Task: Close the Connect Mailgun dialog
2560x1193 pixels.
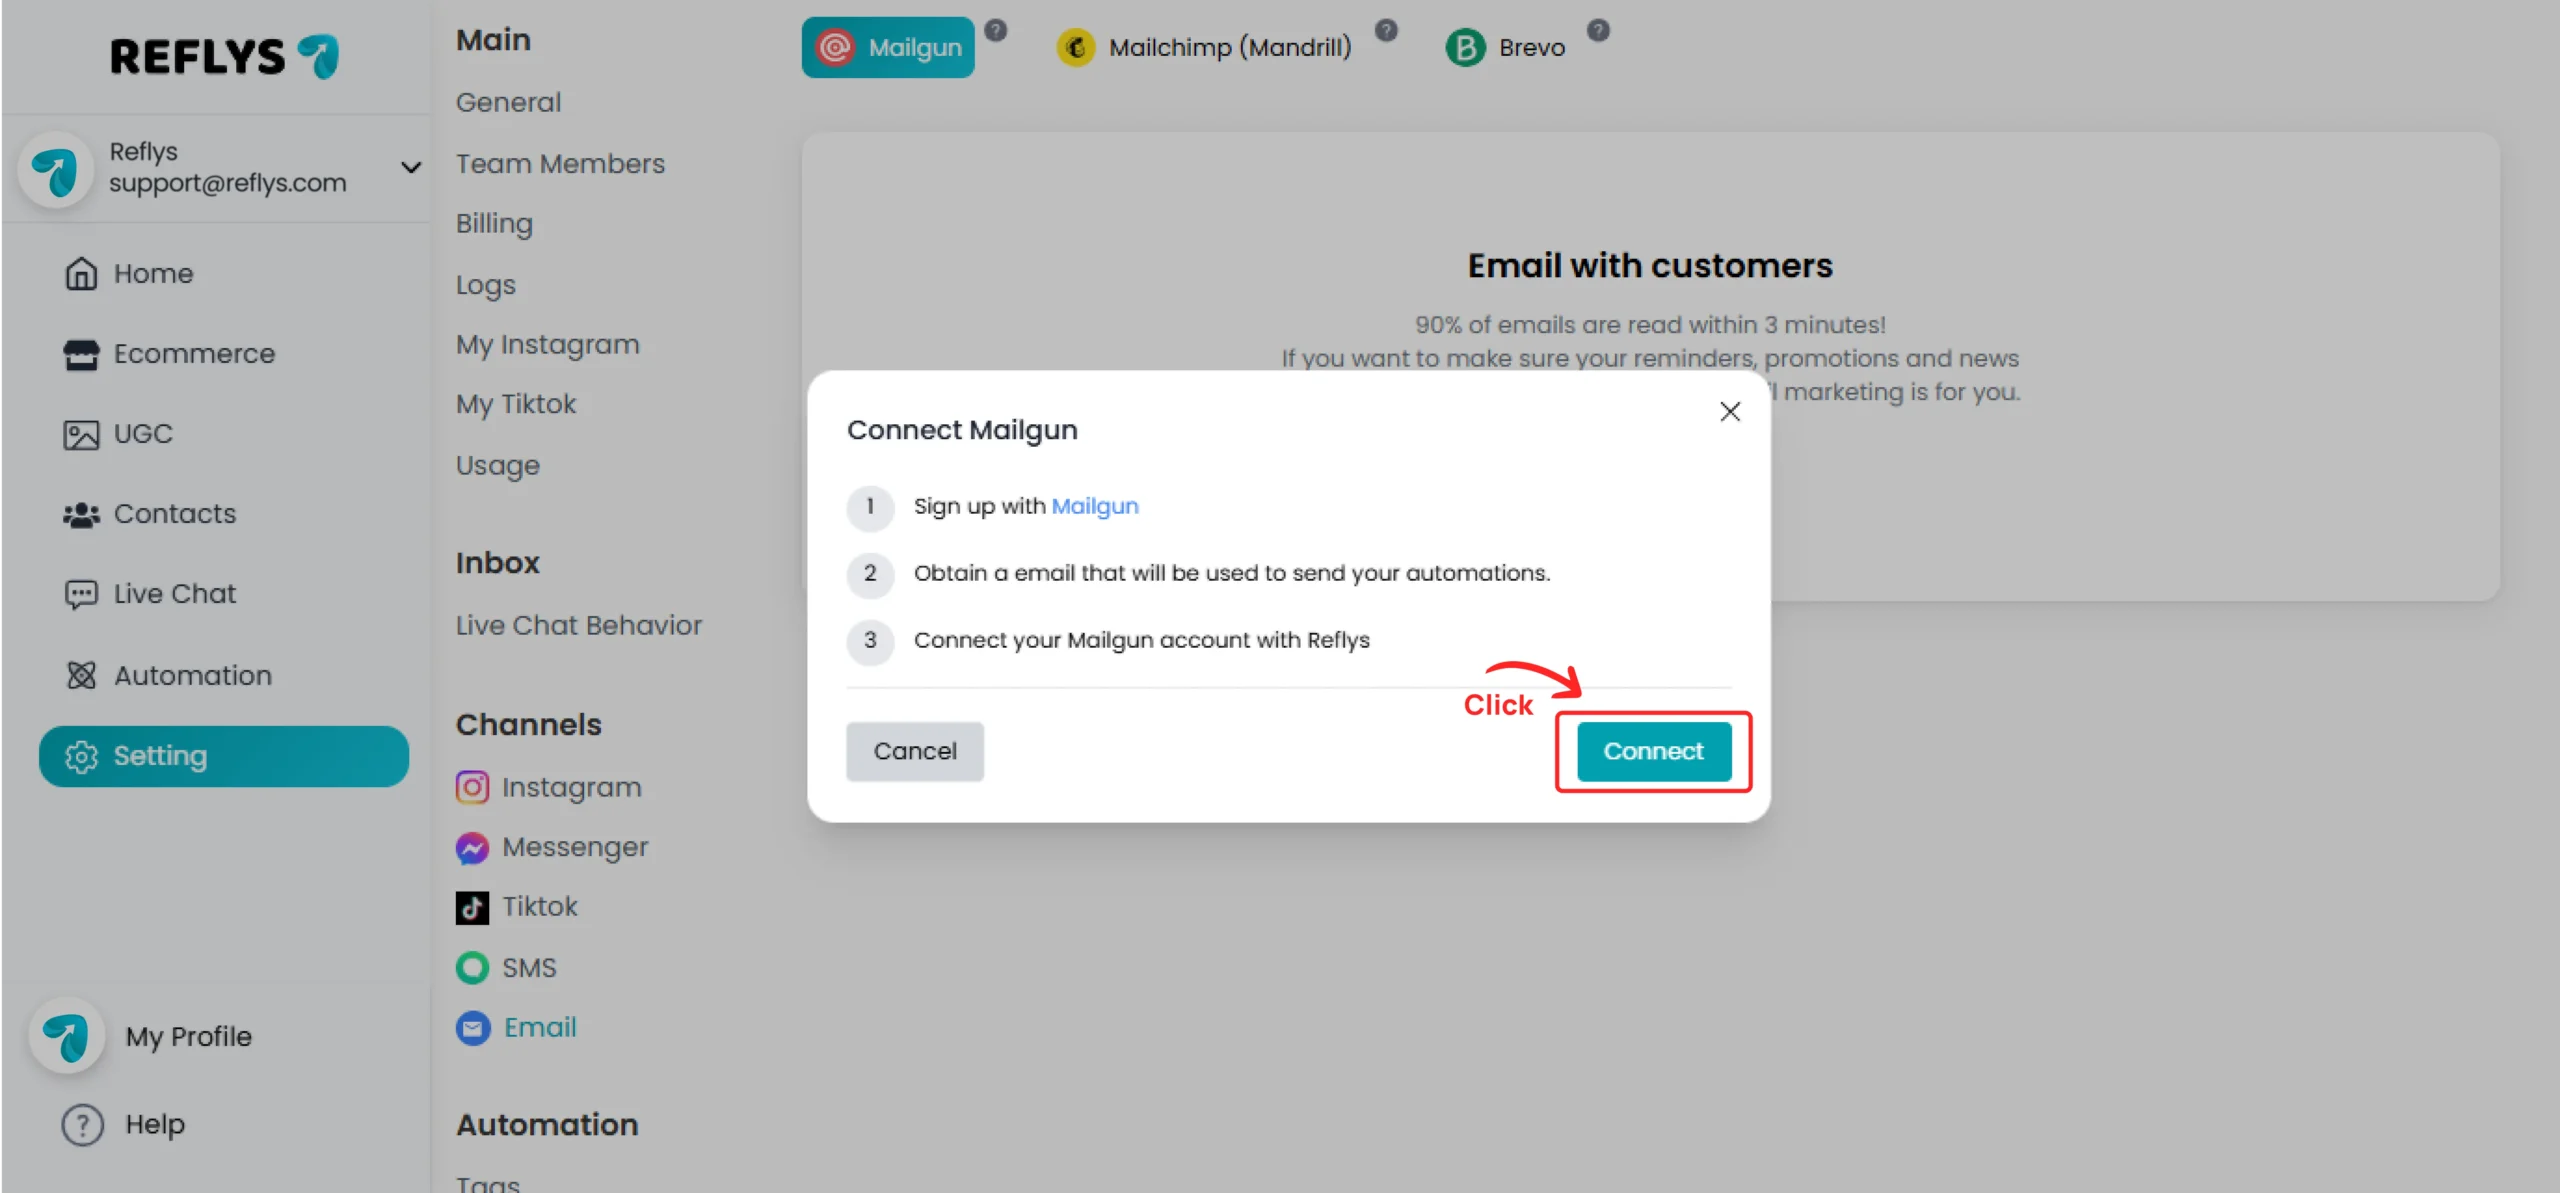Action: click(1729, 411)
